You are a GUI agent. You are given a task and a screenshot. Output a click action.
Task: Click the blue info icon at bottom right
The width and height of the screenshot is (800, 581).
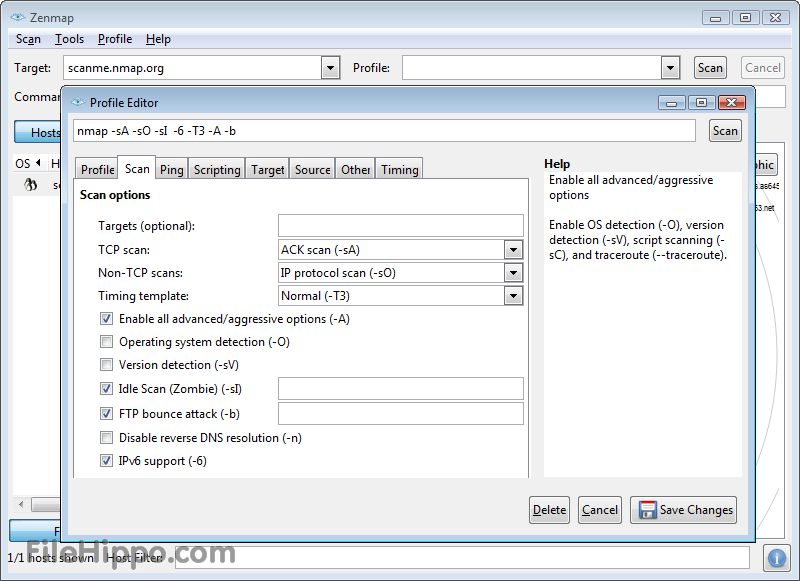pyautogui.click(x=776, y=557)
